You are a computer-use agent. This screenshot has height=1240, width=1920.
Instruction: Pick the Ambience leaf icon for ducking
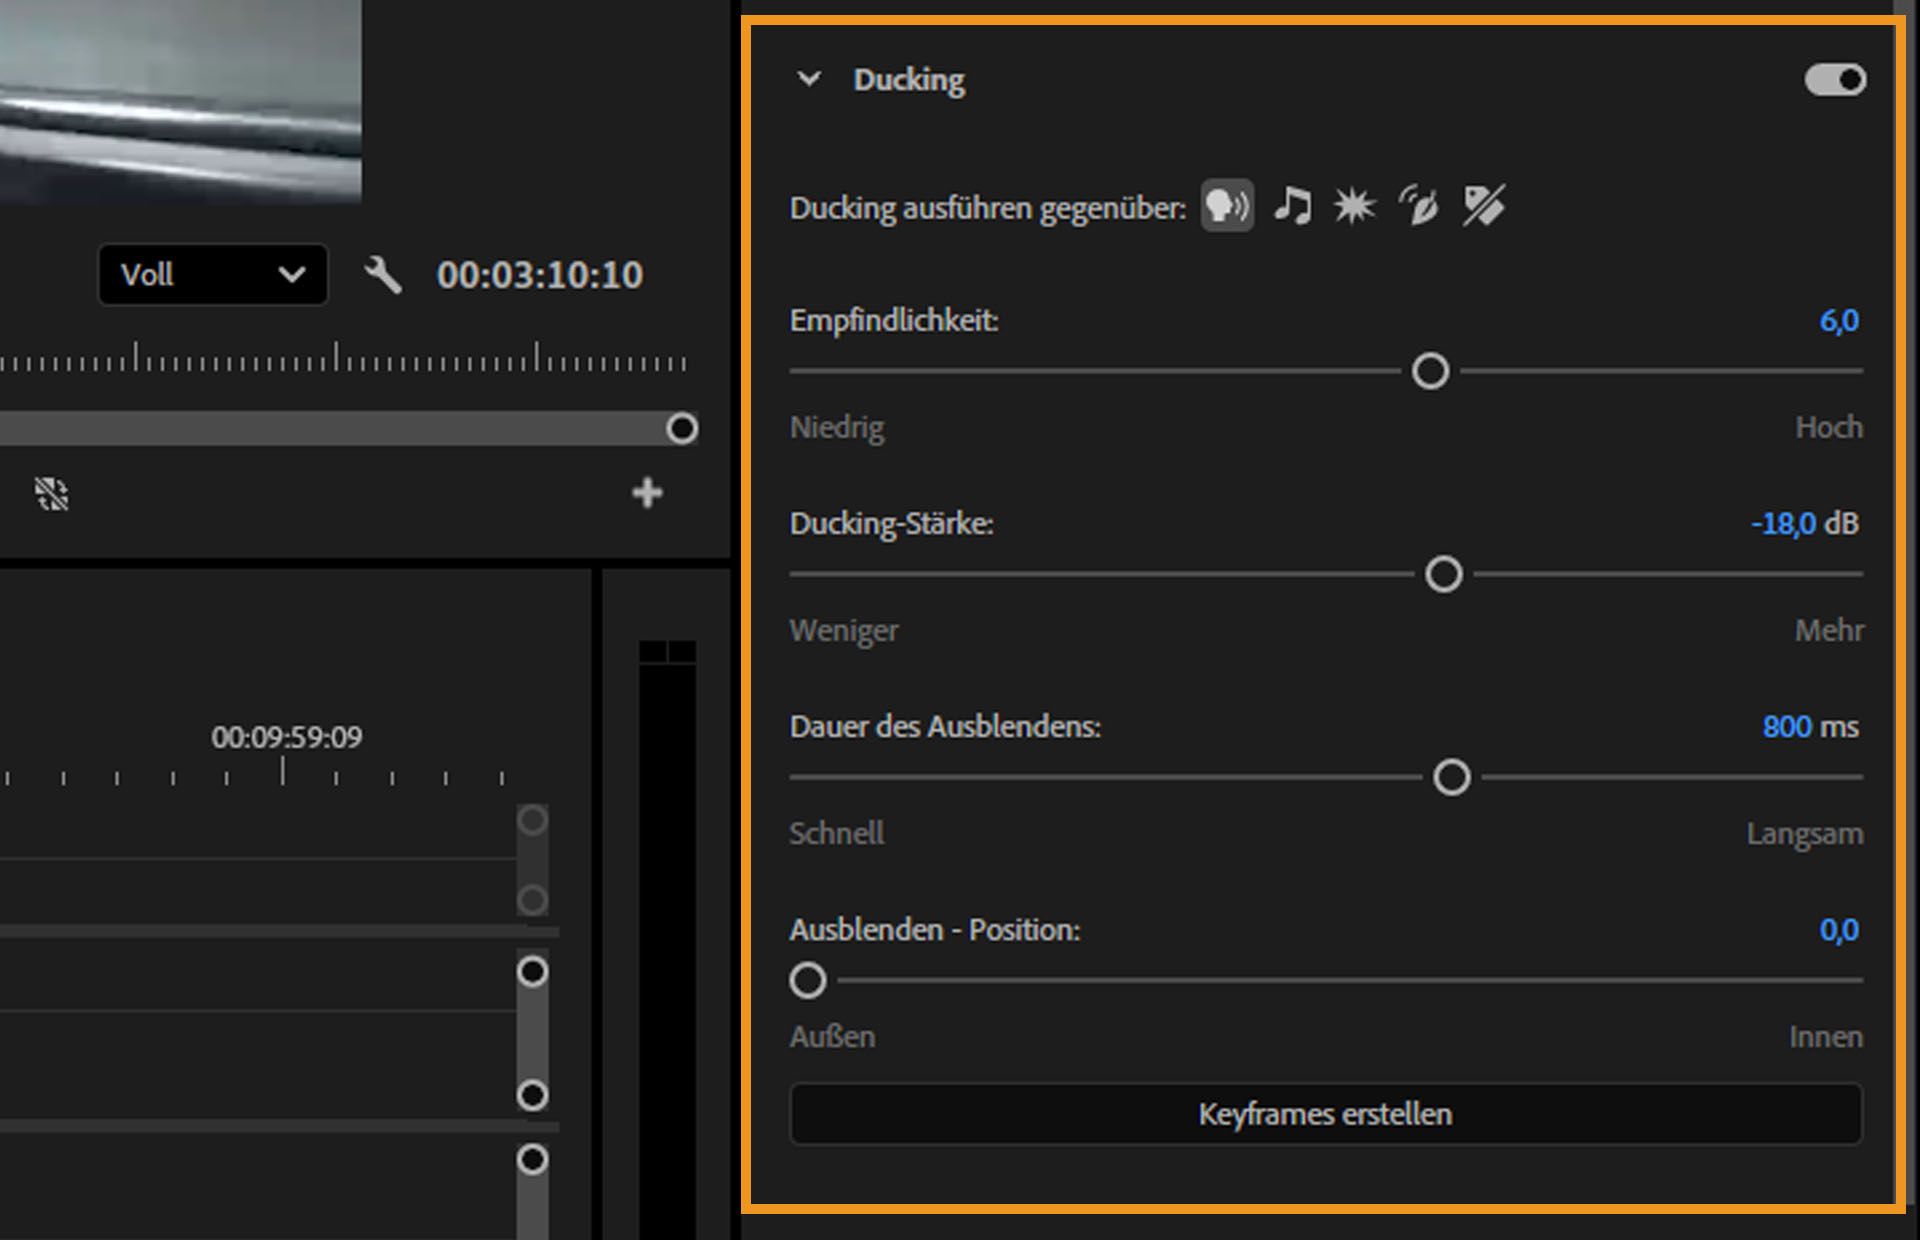pos(1418,206)
